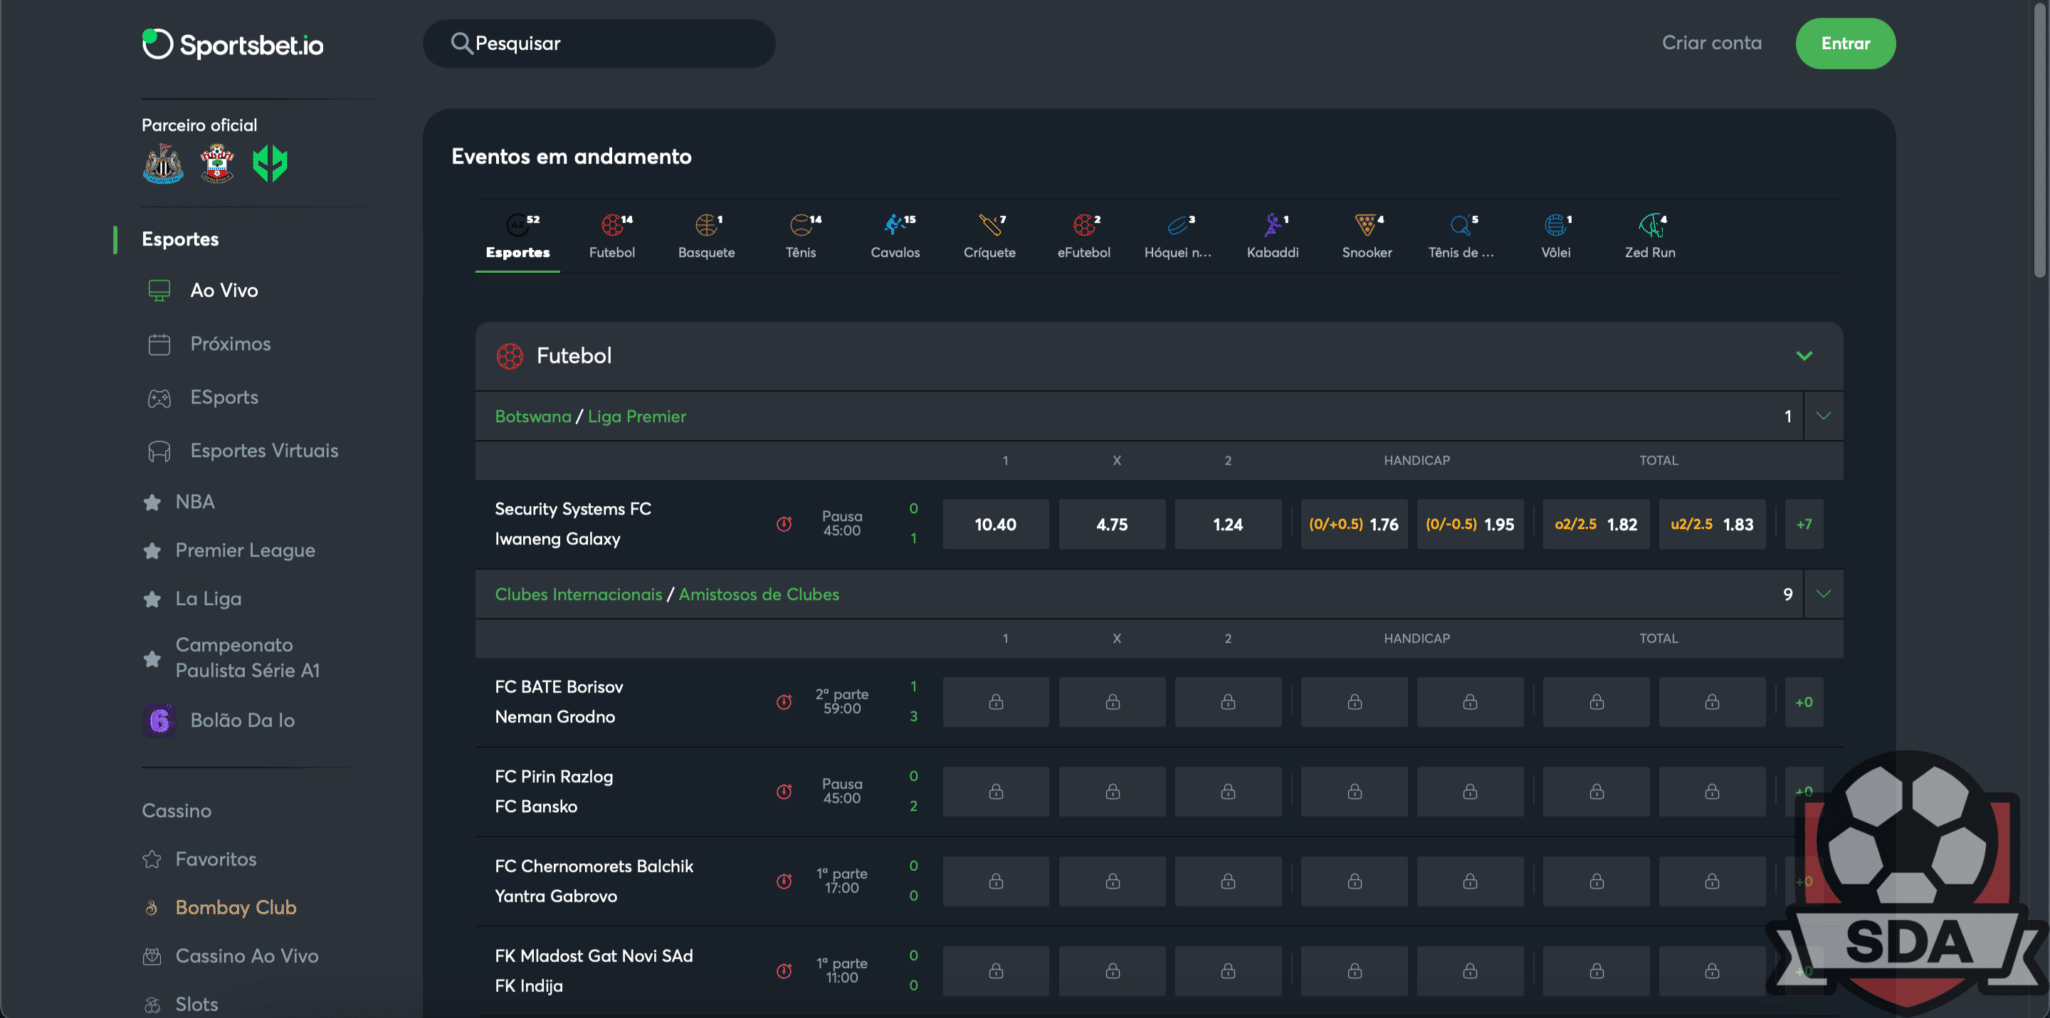Switch to the Hóquei sport tab
The image size is (2050, 1018).
pyautogui.click(x=1178, y=238)
